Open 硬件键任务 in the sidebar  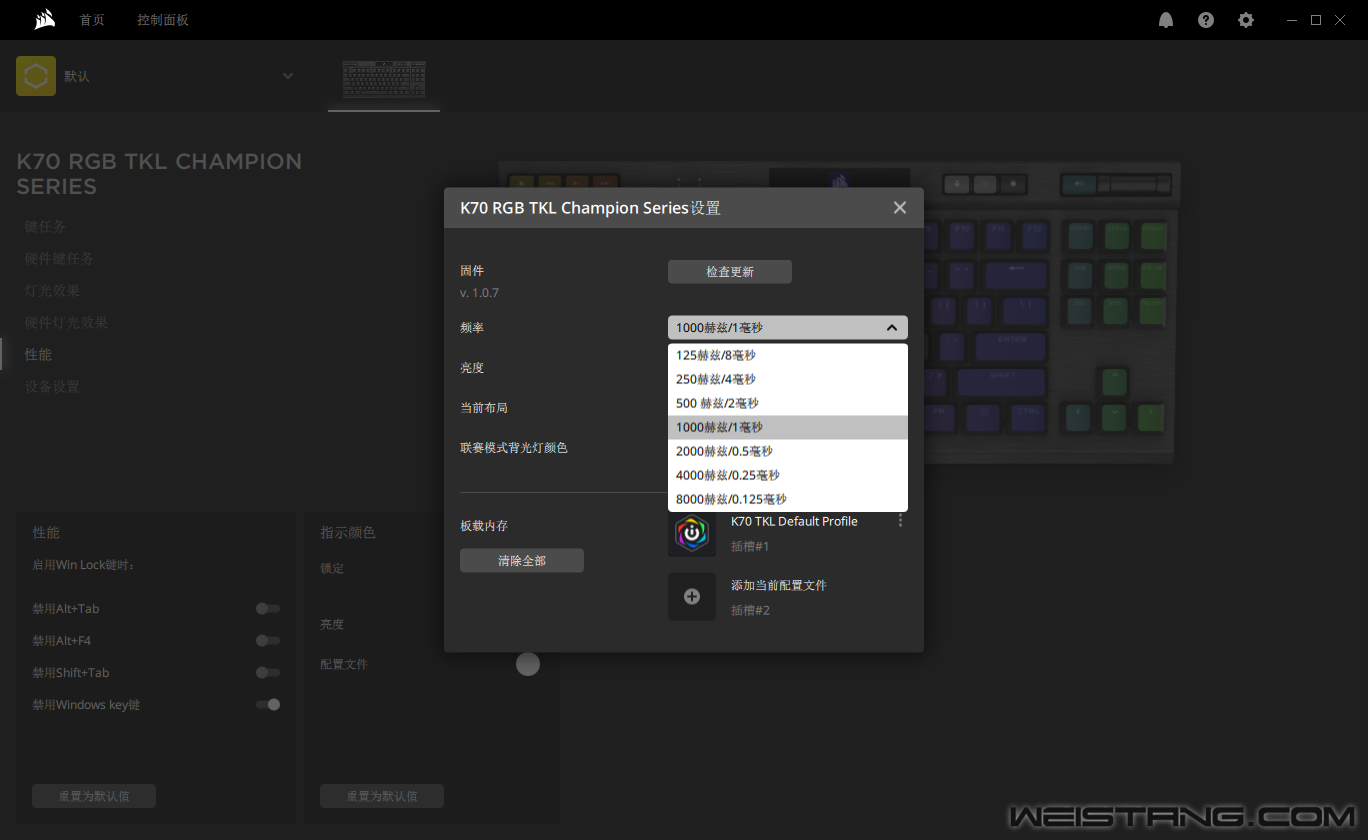59,259
